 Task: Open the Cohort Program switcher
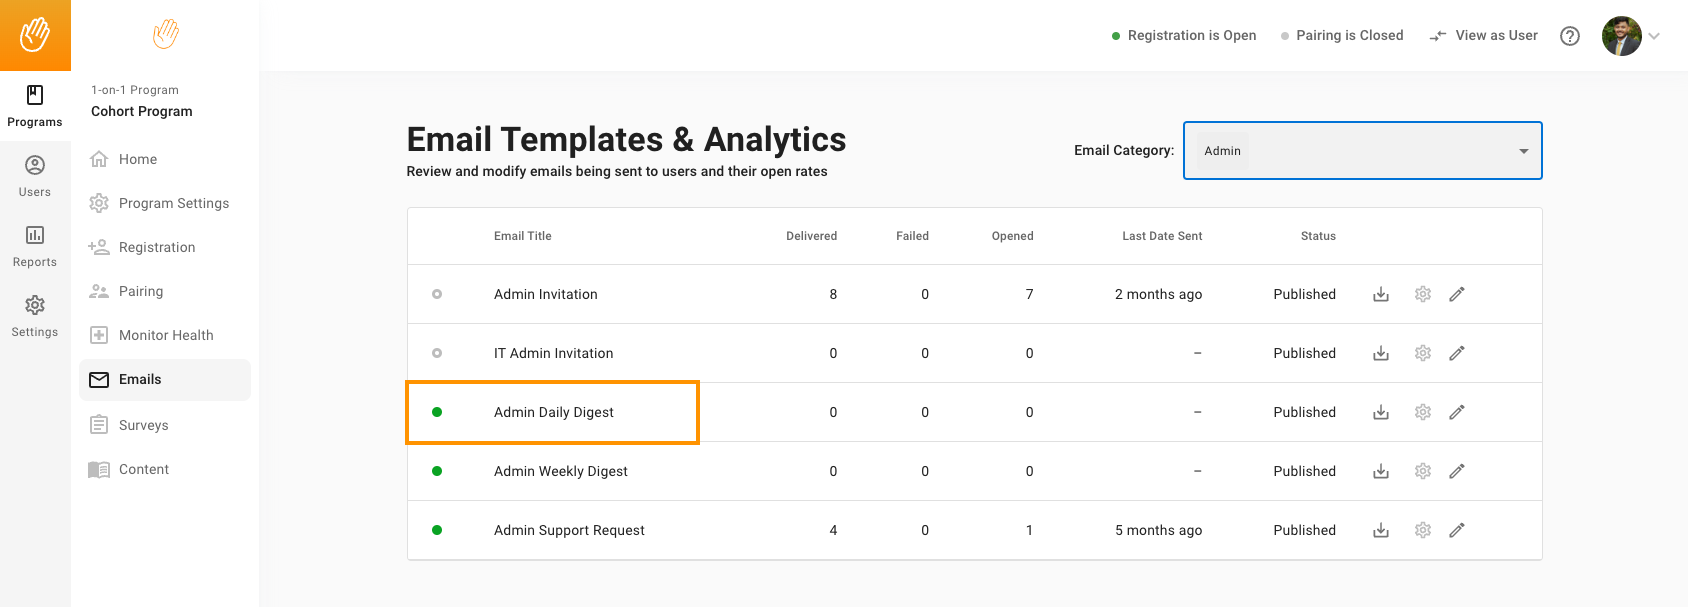click(142, 111)
